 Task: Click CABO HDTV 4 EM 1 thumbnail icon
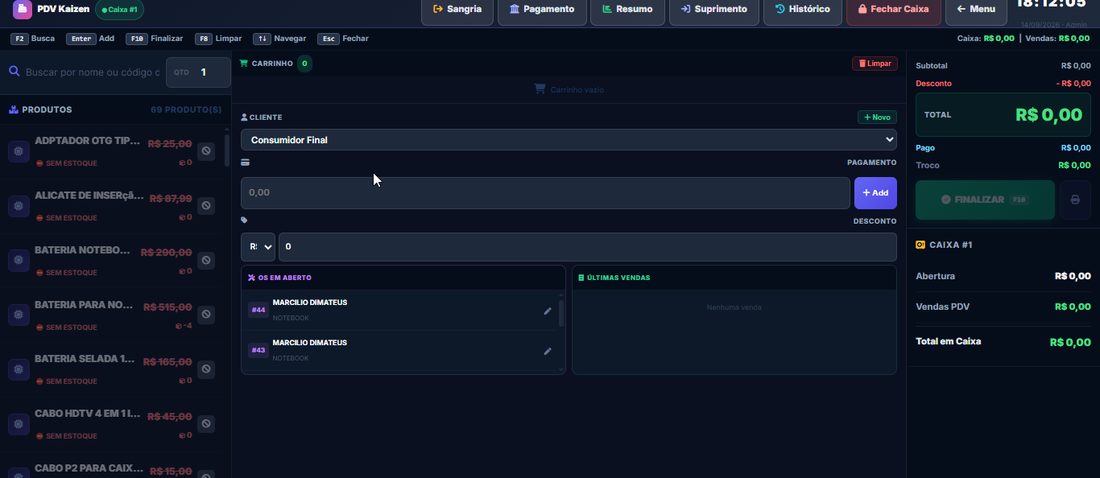coord(18,425)
